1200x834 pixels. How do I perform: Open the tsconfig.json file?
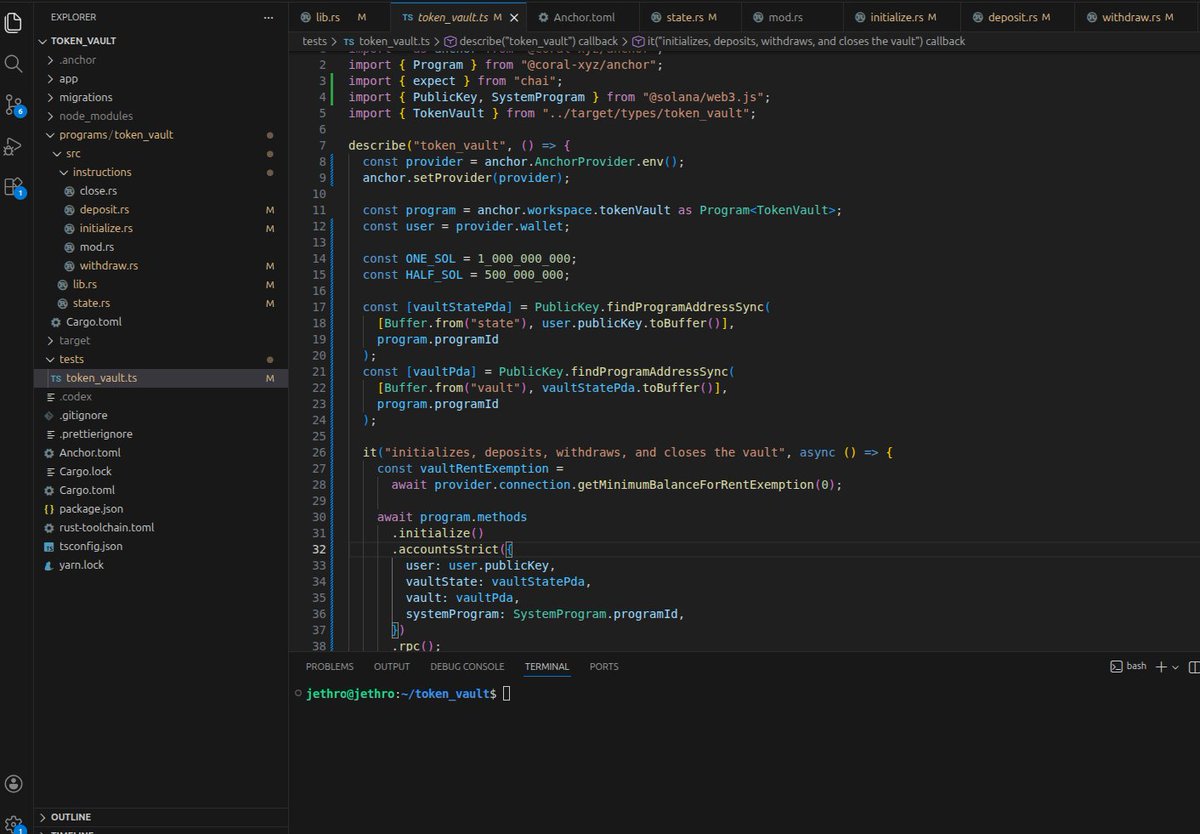[161, 546]
